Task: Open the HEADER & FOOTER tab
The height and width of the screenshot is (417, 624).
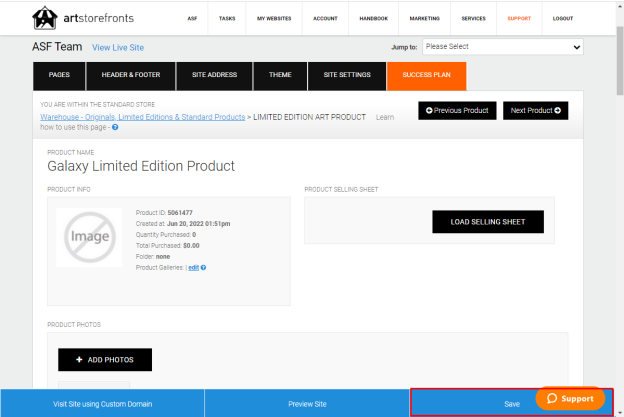Action: (131, 75)
